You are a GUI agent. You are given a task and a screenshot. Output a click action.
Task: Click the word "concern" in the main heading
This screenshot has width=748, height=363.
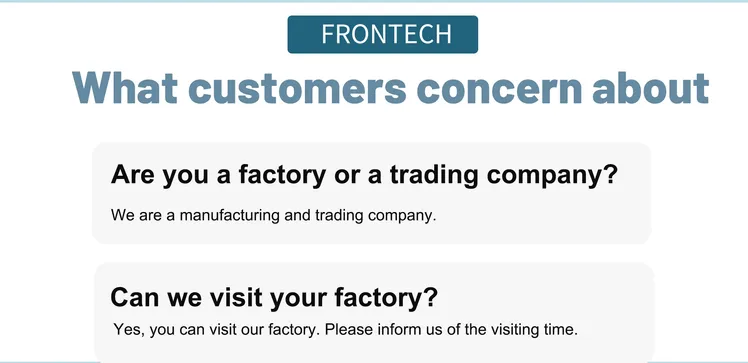tap(499, 89)
